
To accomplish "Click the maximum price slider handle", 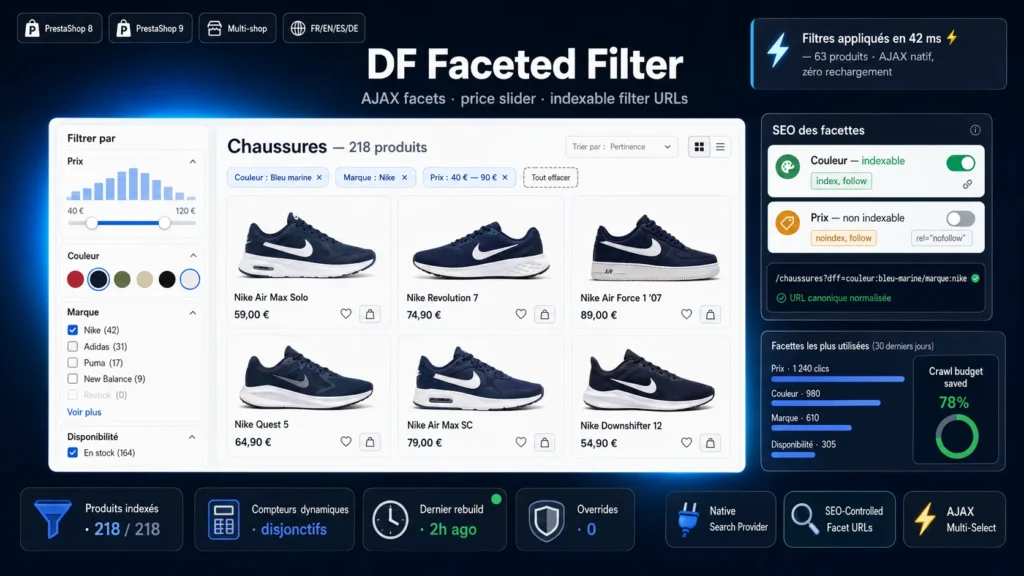I will [165, 223].
